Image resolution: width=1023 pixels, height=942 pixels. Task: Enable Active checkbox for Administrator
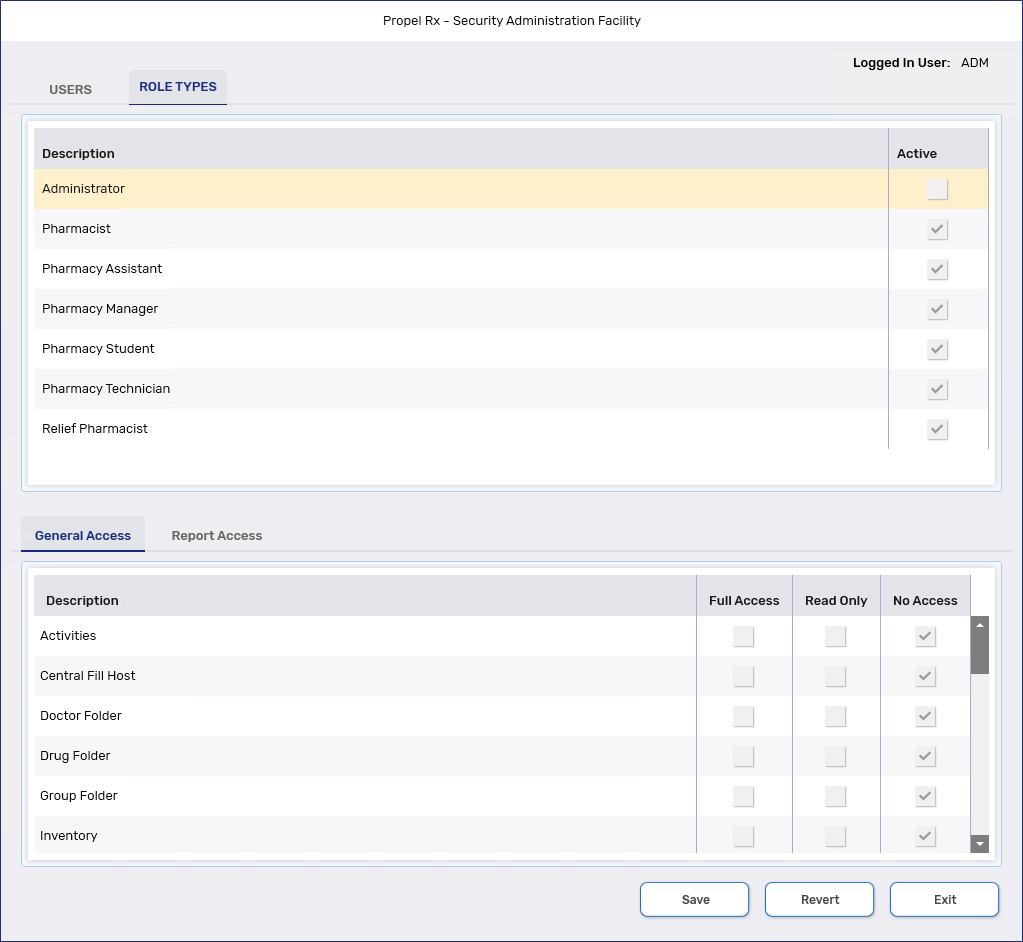click(x=937, y=189)
